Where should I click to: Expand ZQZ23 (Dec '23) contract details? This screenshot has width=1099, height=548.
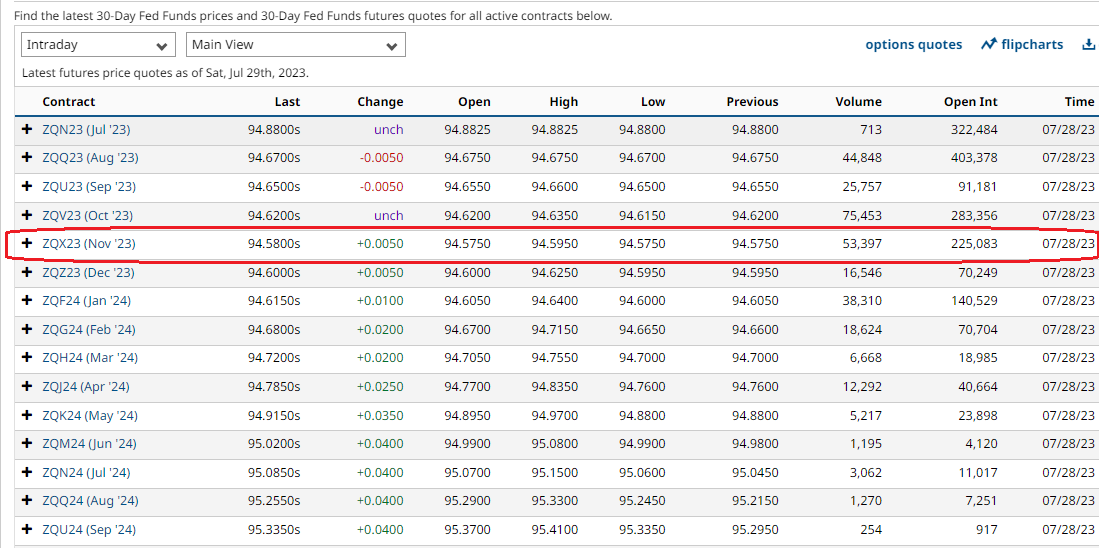pyautogui.click(x=27, y=272)
